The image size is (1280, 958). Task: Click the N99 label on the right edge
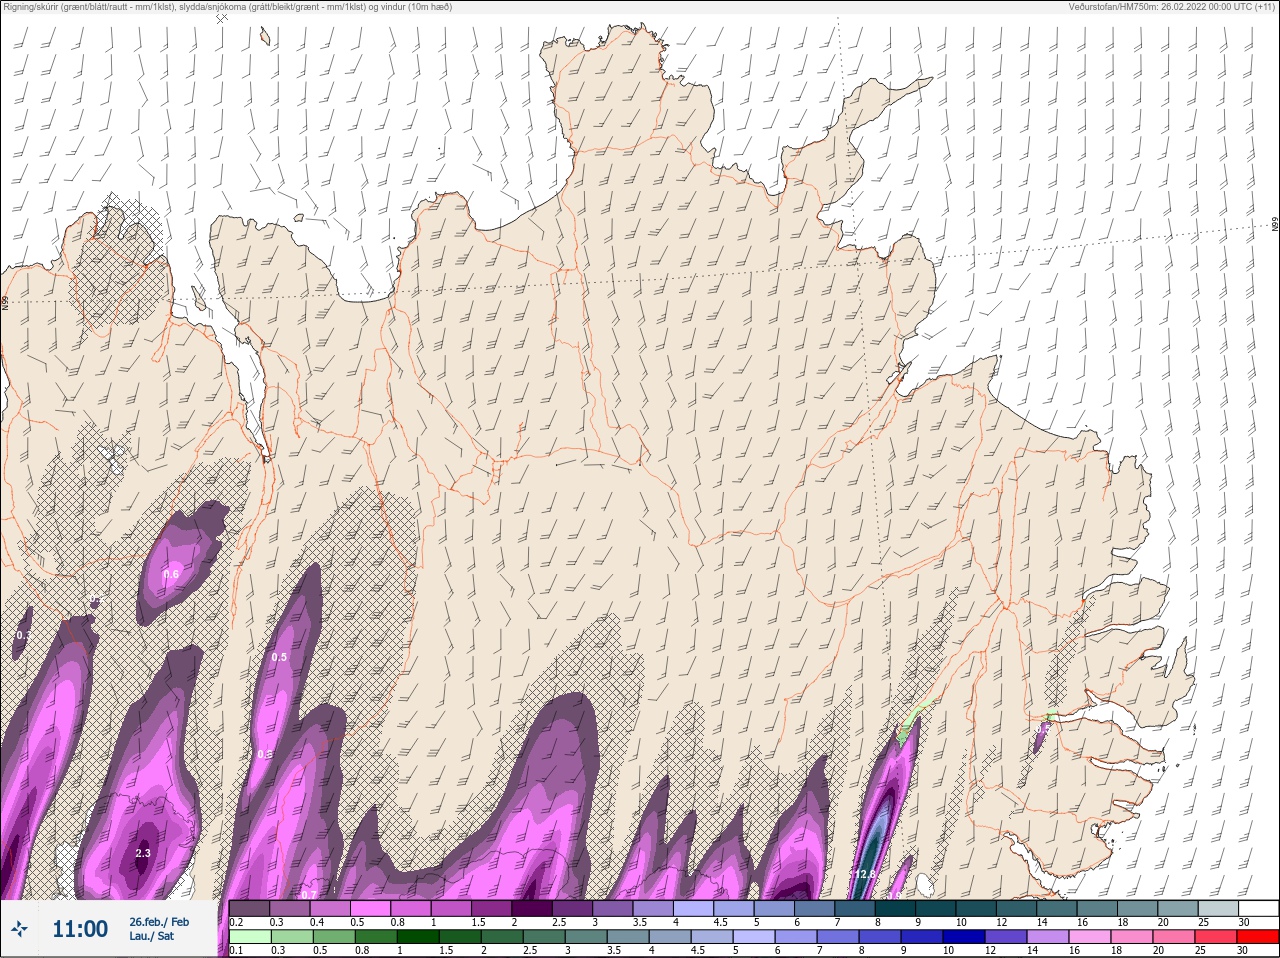point(1275,224)
